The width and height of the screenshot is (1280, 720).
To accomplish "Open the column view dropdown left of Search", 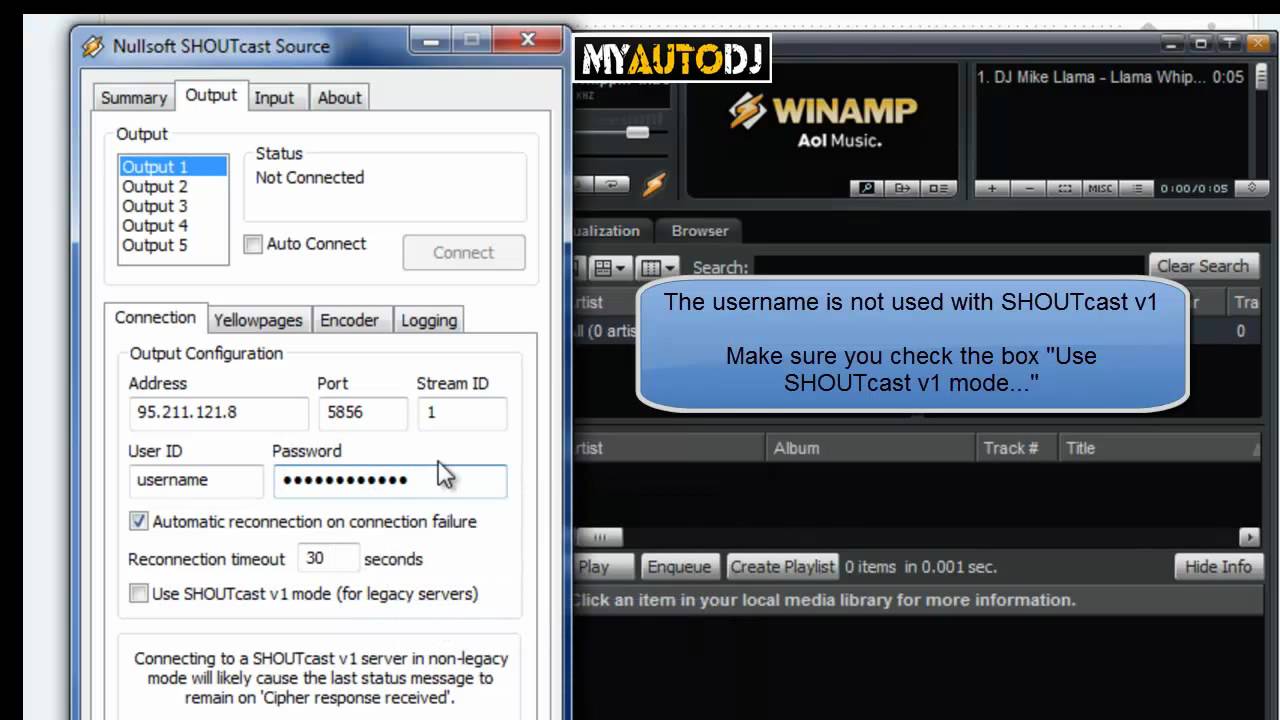I will point(658,267).
